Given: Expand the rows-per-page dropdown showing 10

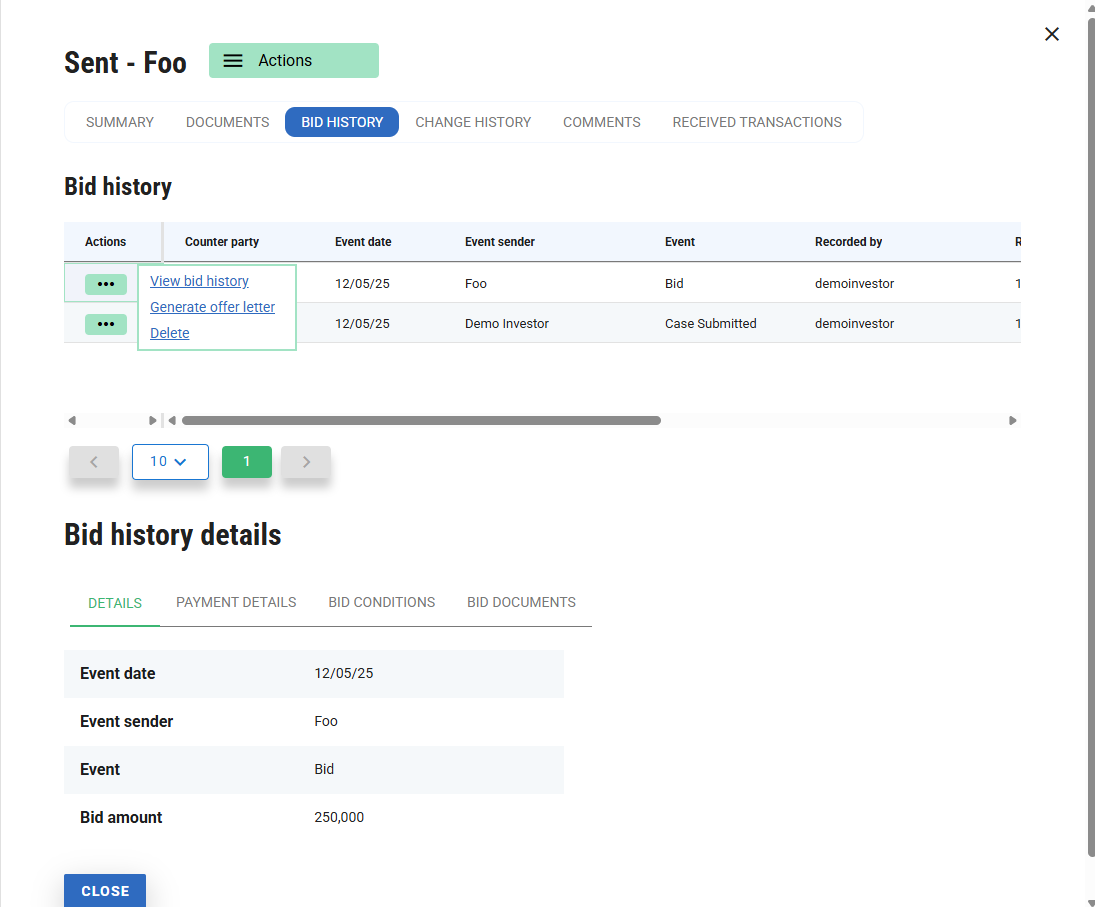Looking at the screenshot, I should 170,462.
